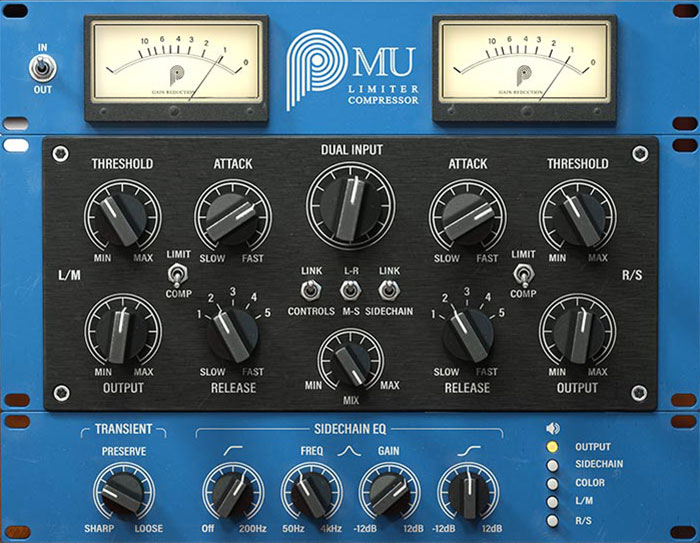Select the COLOR monitor radio button

coord(552,484)
